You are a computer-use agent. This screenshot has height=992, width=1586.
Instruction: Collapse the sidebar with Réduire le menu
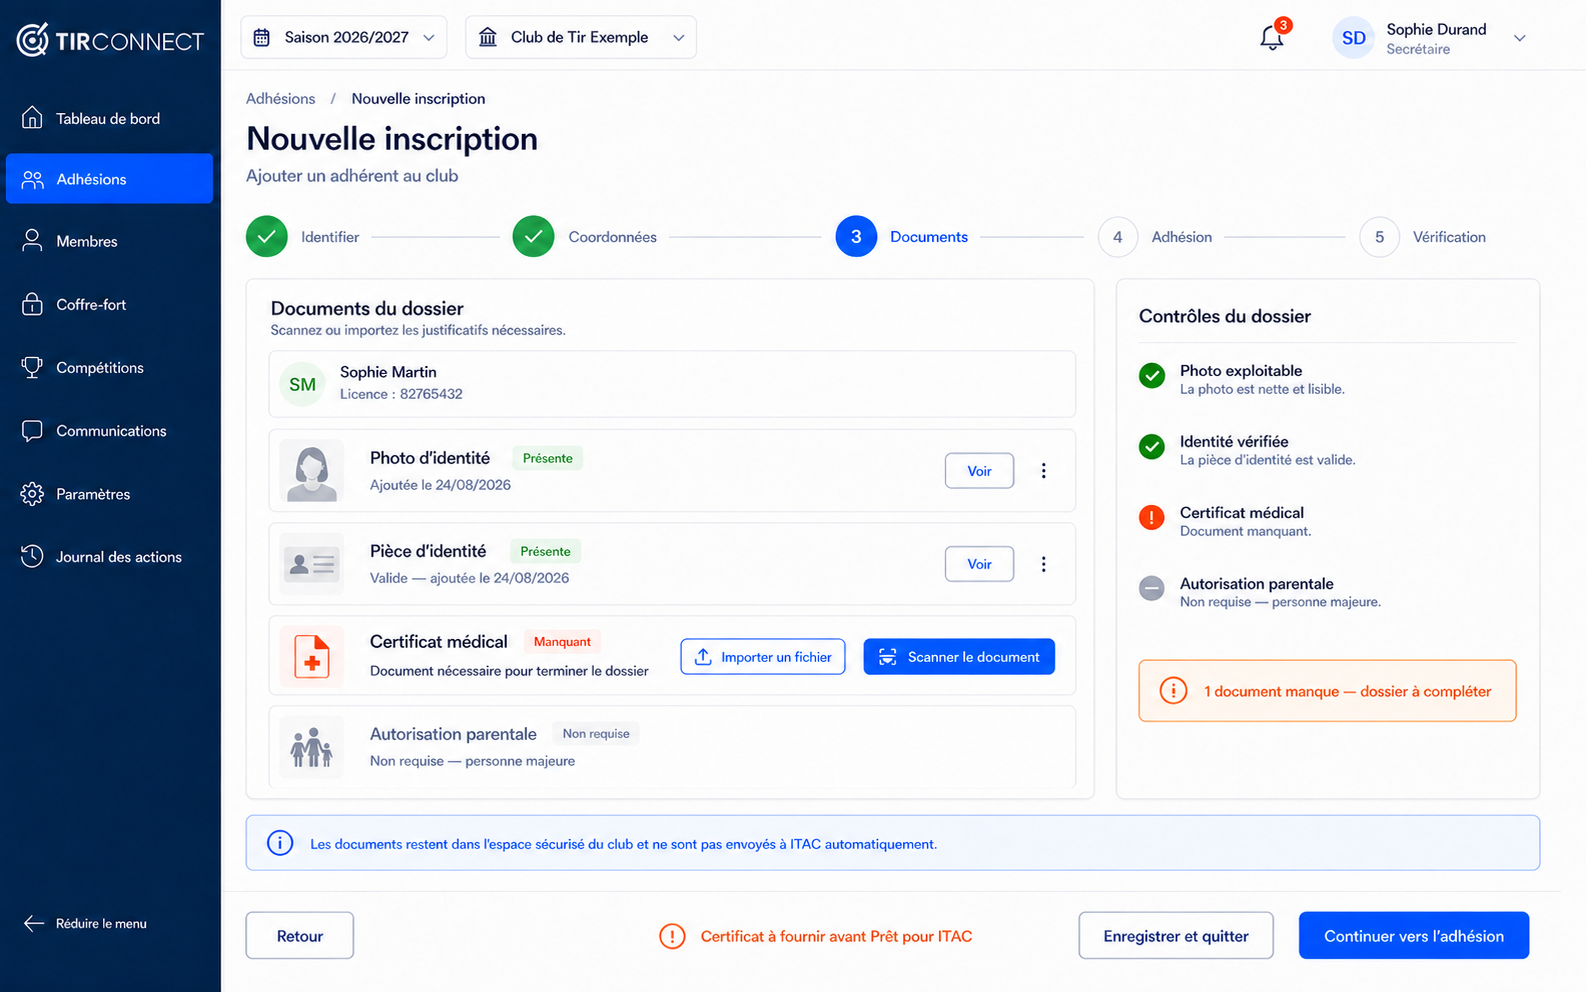[x=86, y=923]
